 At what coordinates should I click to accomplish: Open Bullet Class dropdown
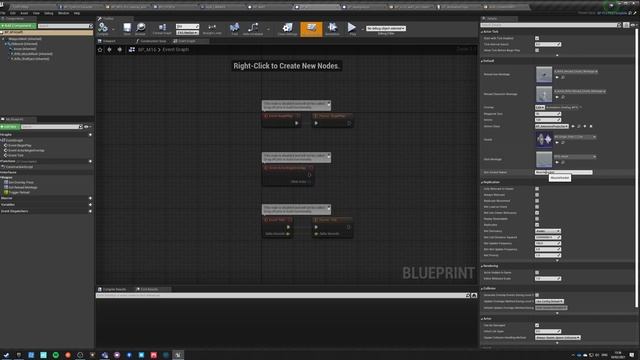(x=552, y=126)
